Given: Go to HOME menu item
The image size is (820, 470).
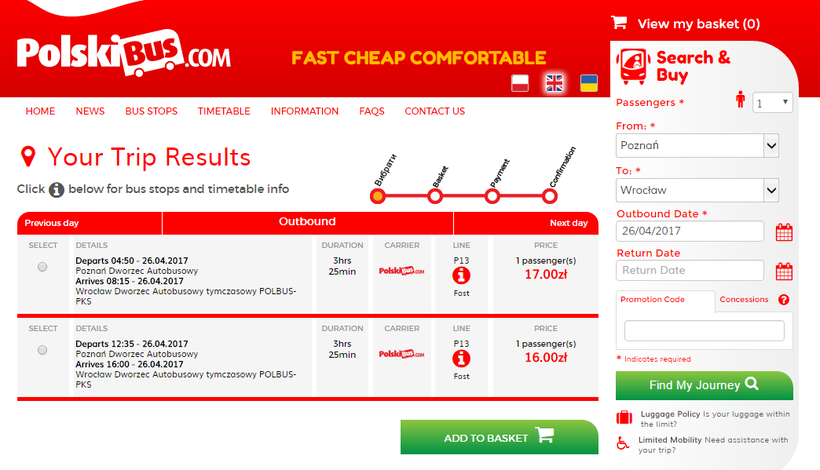Looking at the screenshot, I should pyautogui.click(x=40, y=111).
